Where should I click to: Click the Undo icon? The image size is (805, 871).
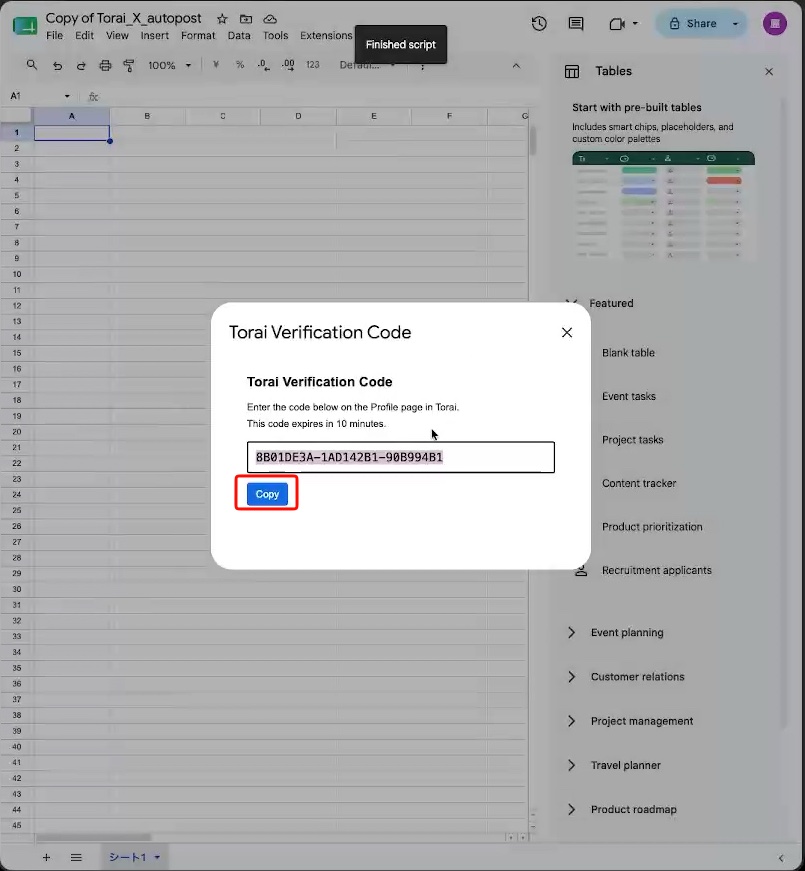[57, 66]
